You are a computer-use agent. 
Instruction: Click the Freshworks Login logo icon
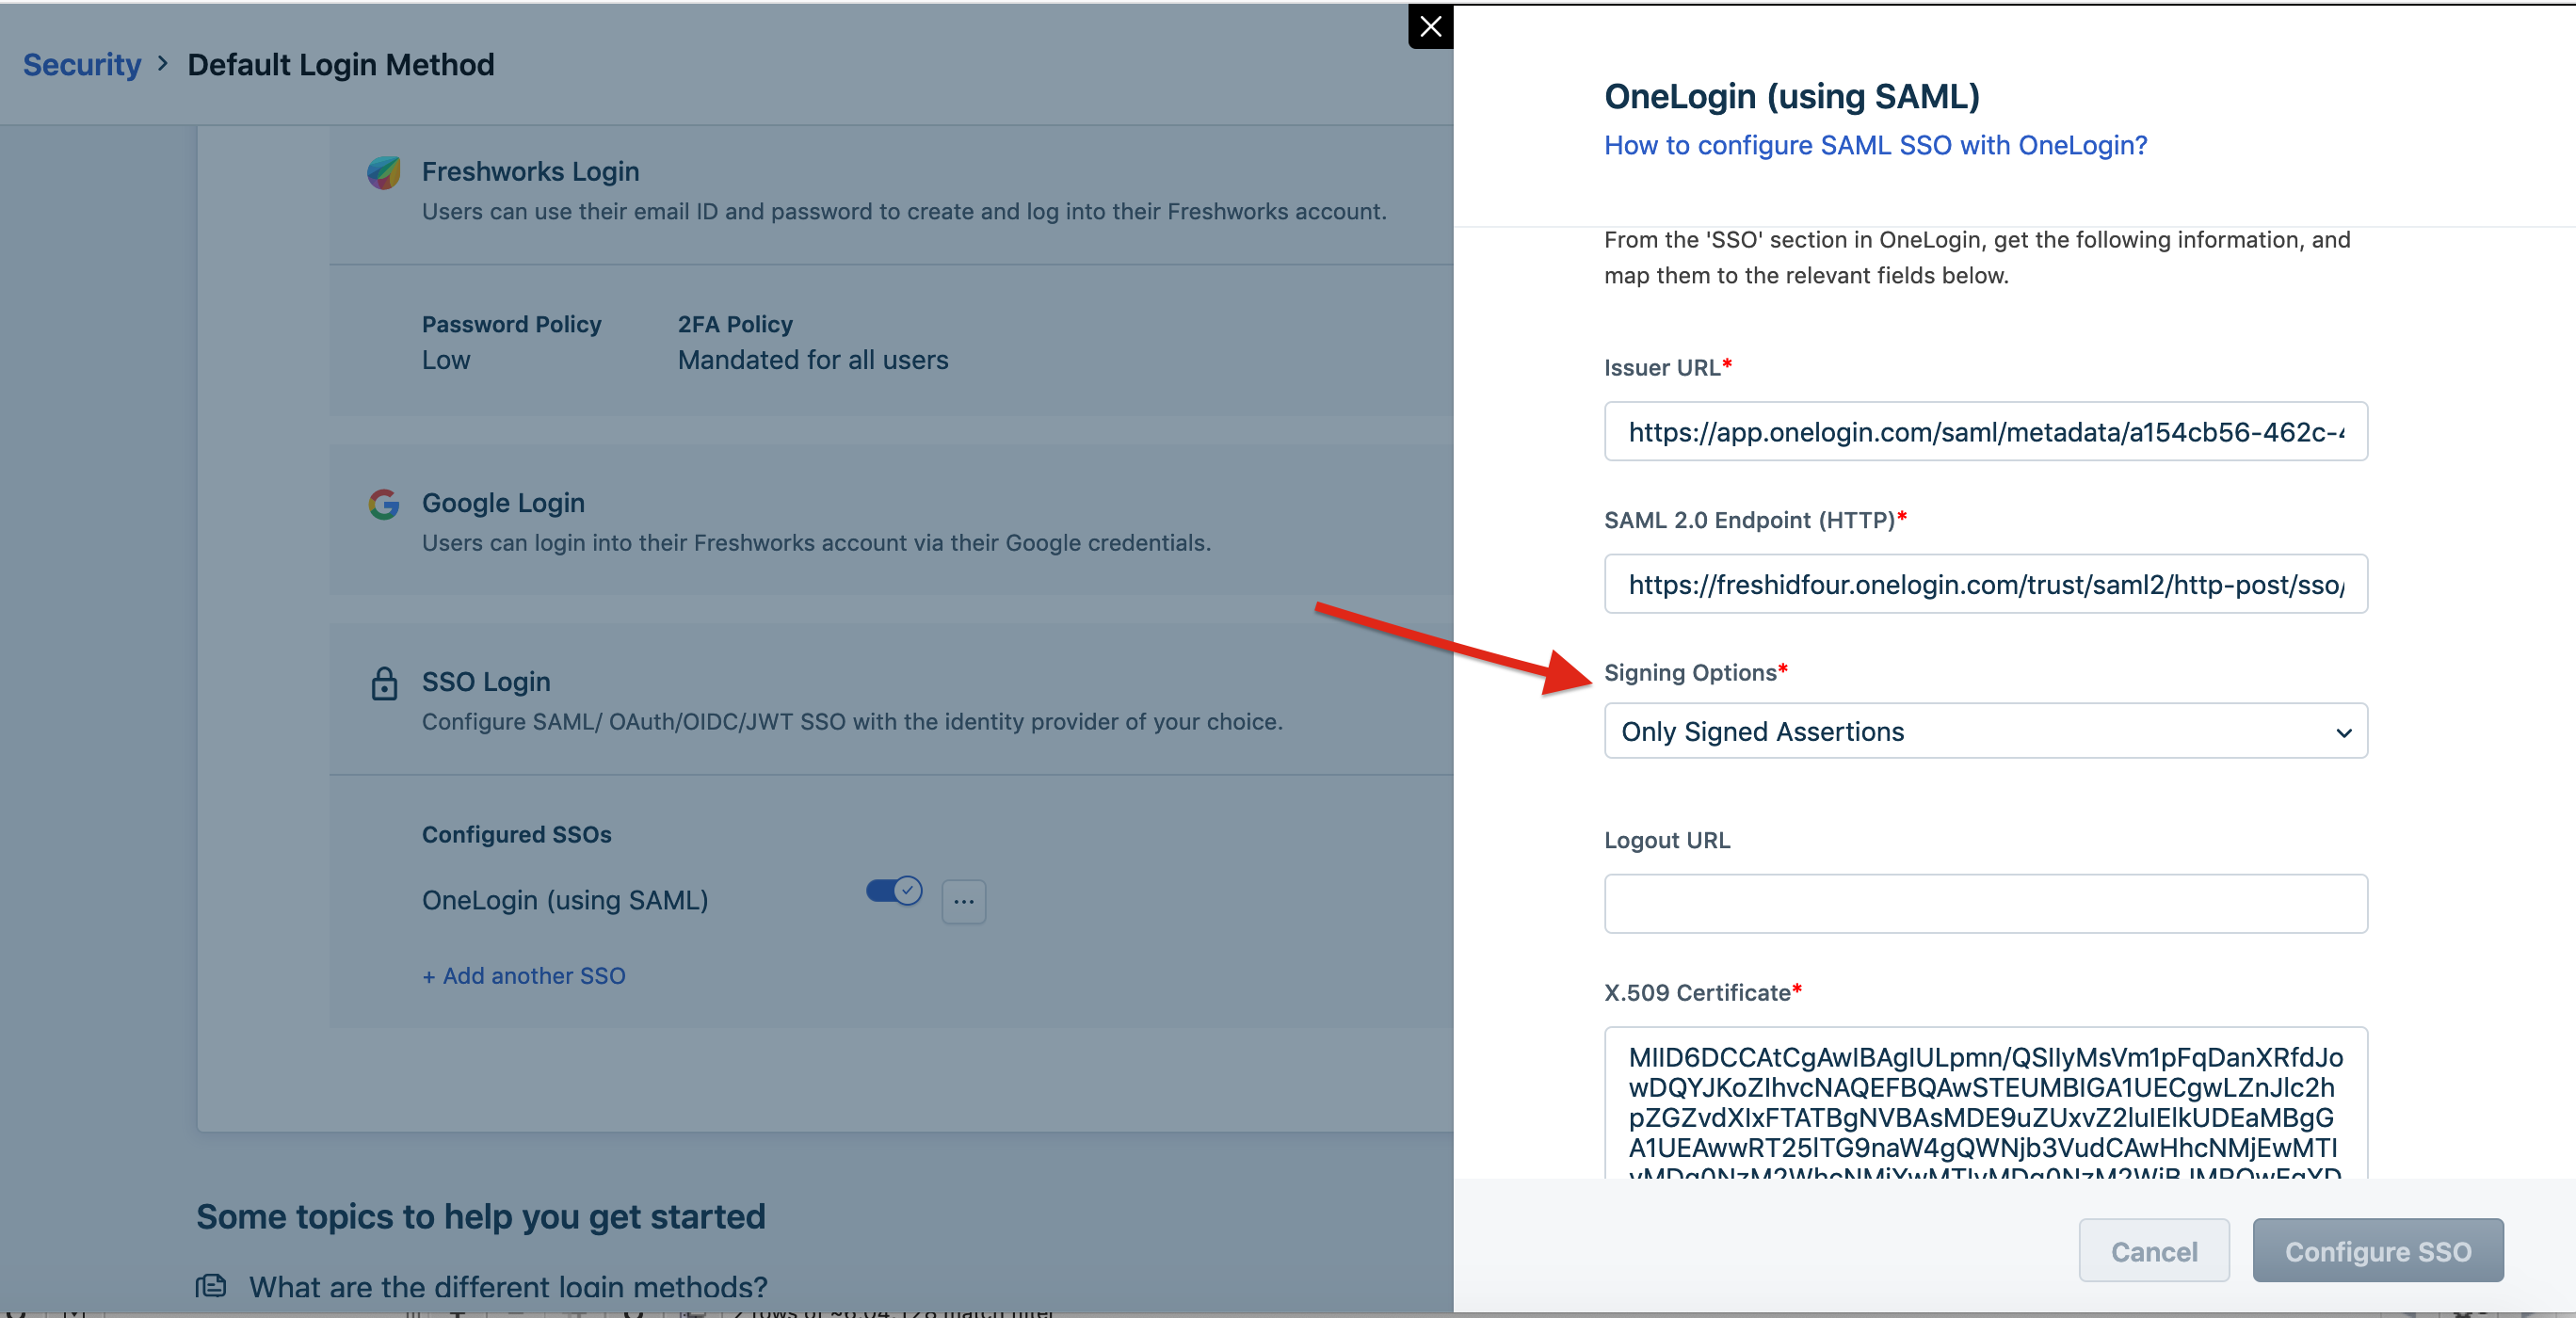click(384, 172)
